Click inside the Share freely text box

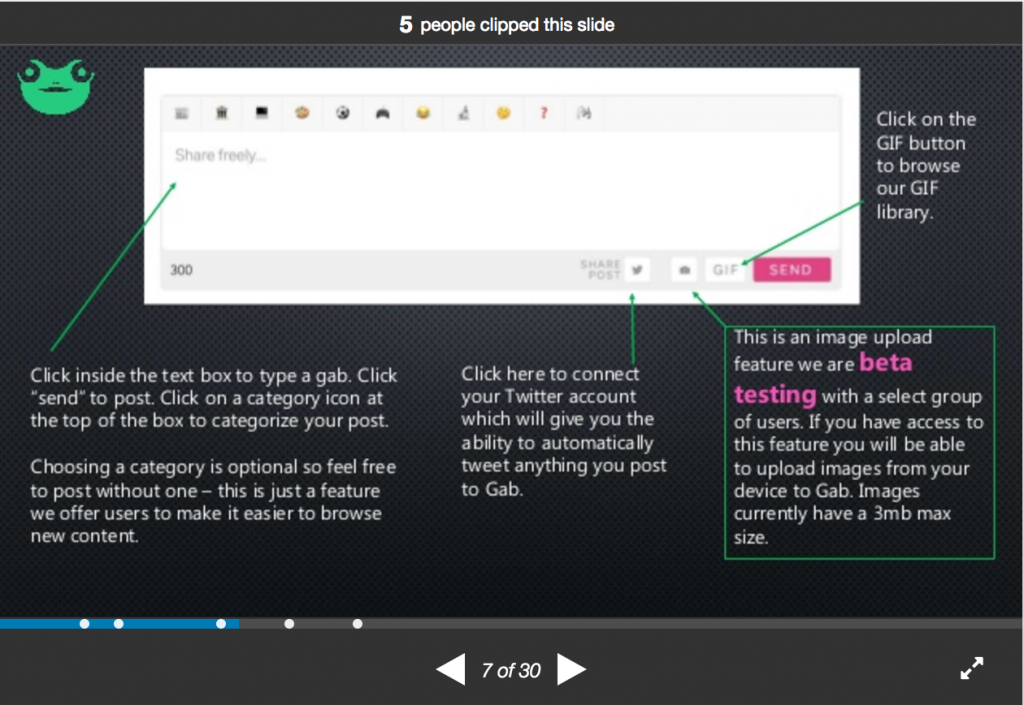click(500, 190)
